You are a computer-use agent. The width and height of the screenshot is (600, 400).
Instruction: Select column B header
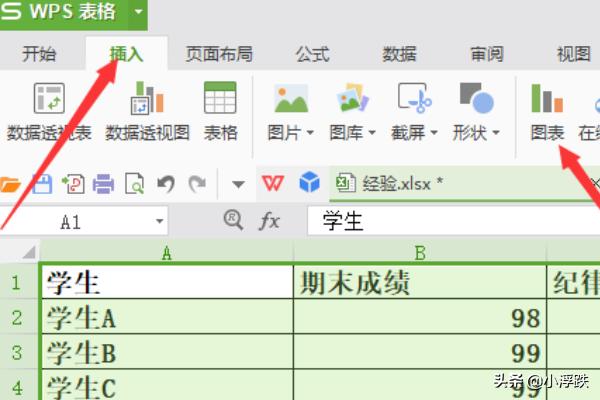coord(420,253)
